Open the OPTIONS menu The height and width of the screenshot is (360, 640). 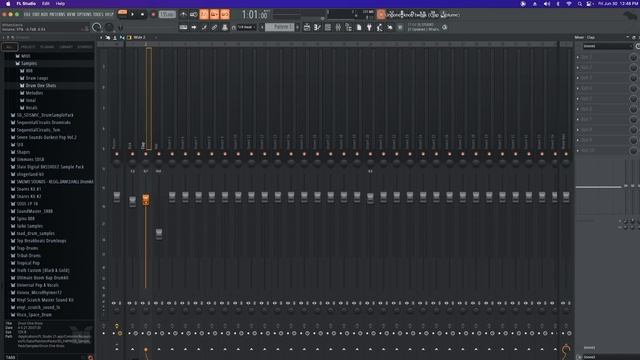[84, 14]
